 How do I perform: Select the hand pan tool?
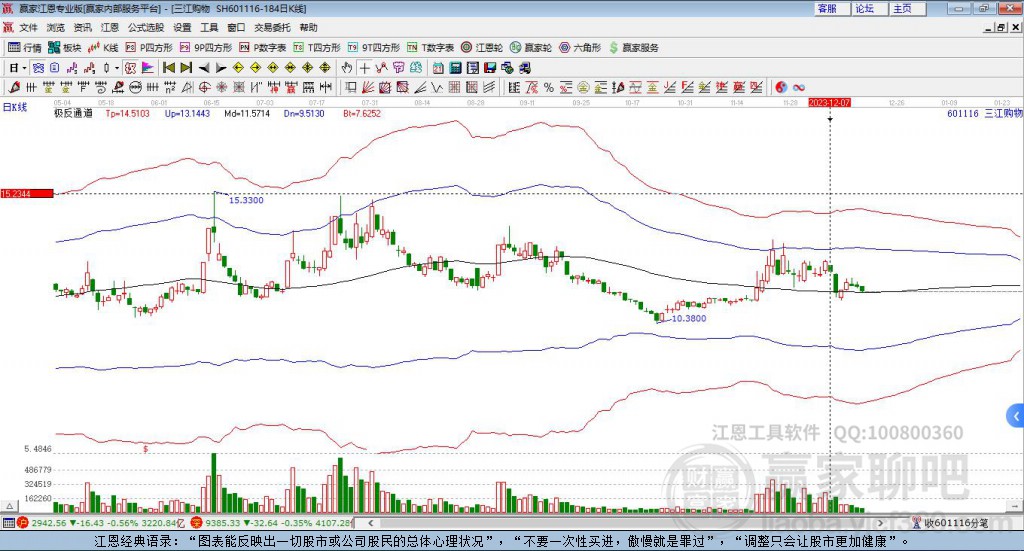pos(347,68)
